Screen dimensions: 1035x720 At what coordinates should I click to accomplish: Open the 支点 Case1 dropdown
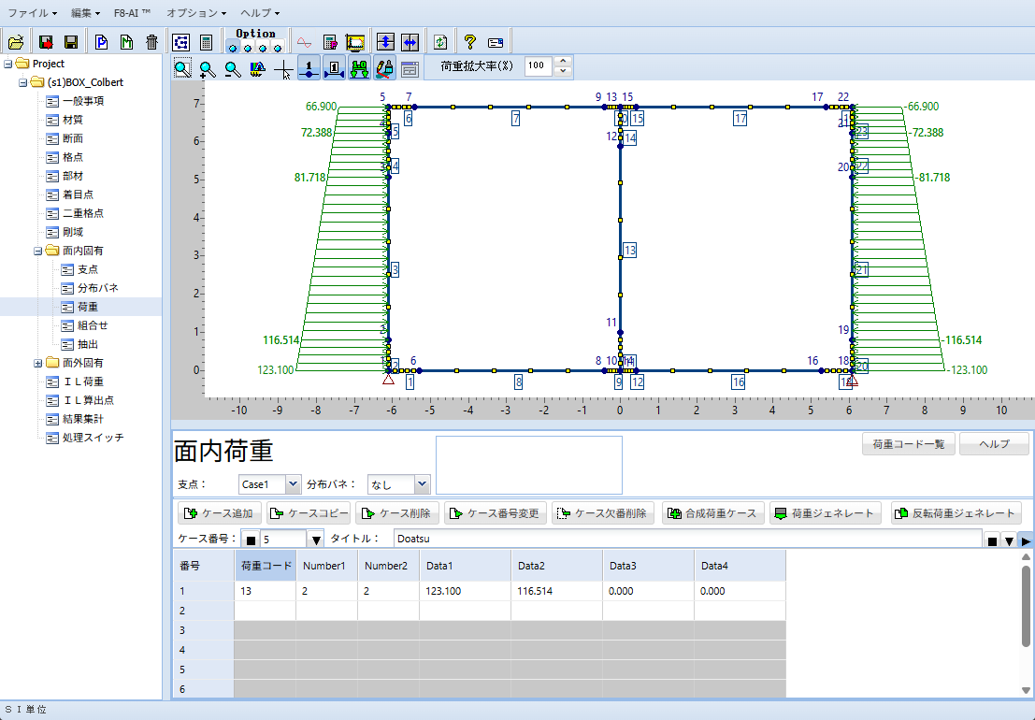click(292, 484)
